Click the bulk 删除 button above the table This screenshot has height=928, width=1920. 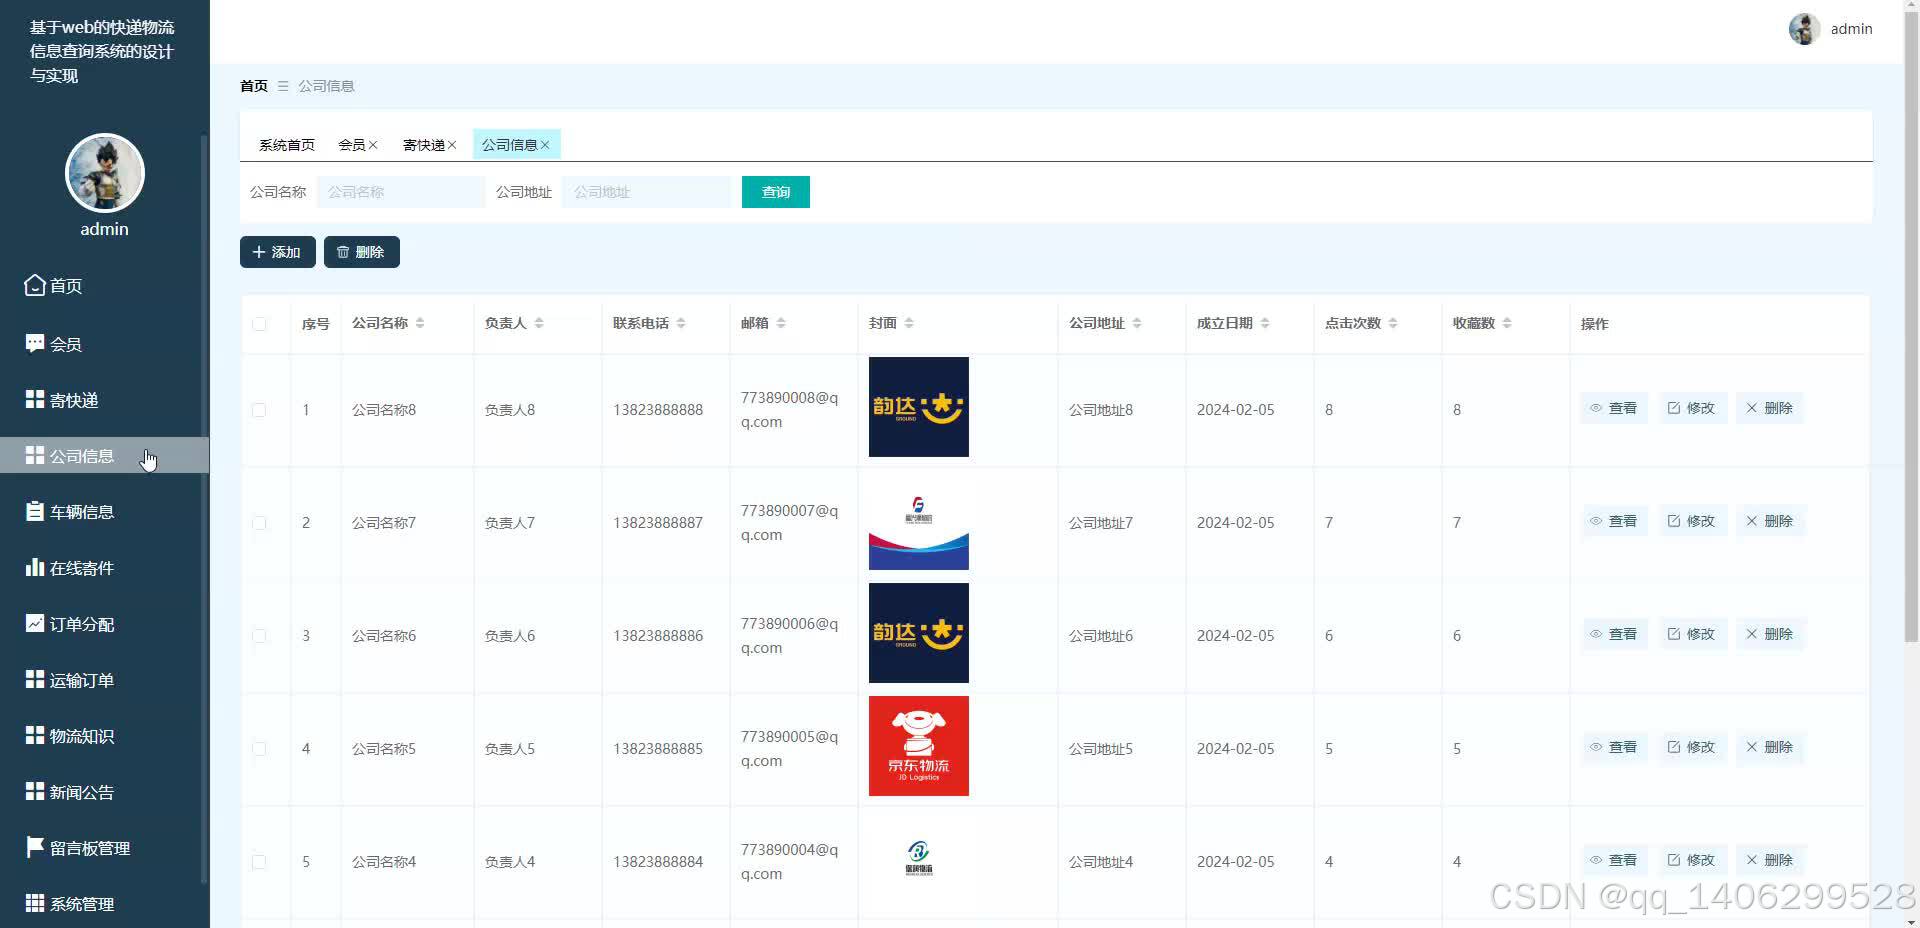pyautogui.click(x=362, y=252)
